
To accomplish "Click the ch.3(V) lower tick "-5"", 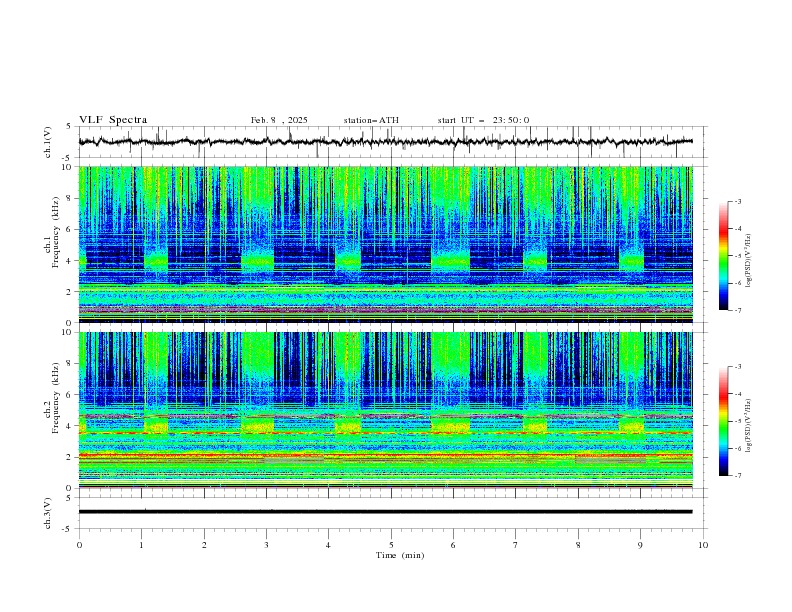I will tap(68, 529).
